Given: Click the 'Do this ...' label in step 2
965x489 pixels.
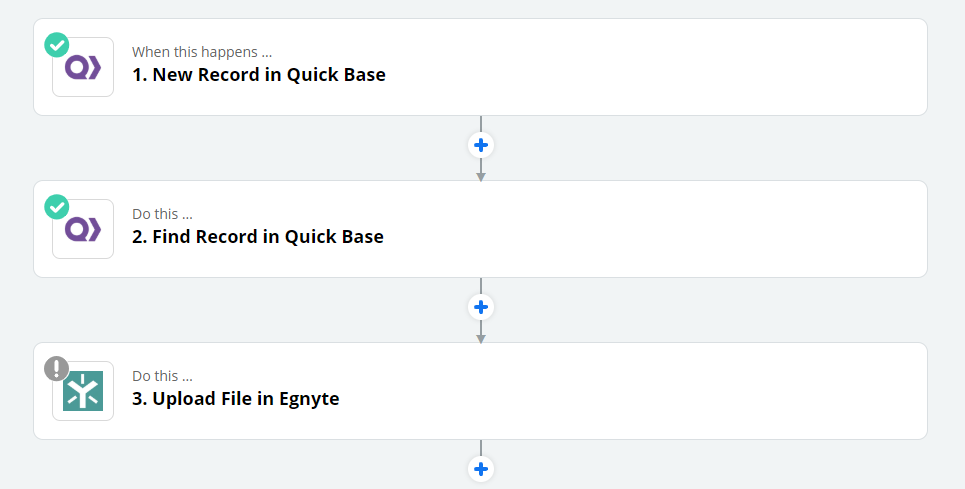Looking at the screenshot, I should click(x=162, y=214).
